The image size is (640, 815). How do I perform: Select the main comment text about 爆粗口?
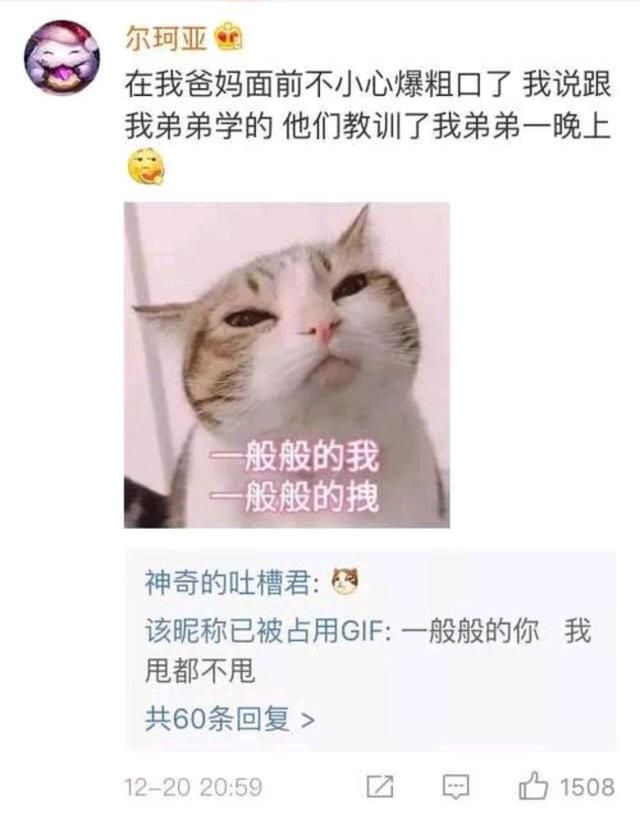[368, 106]
